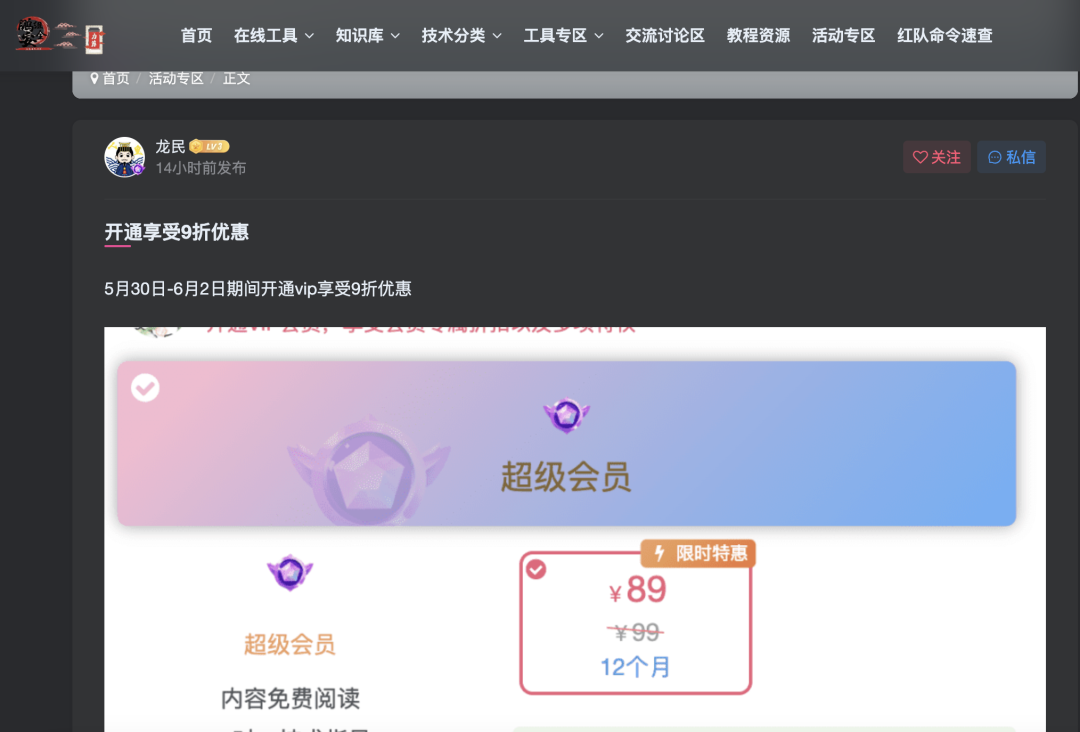Viewport: 1080px width, 732px height.
Task: Select the ¥89 plan red checkmark
Action: 536,569
